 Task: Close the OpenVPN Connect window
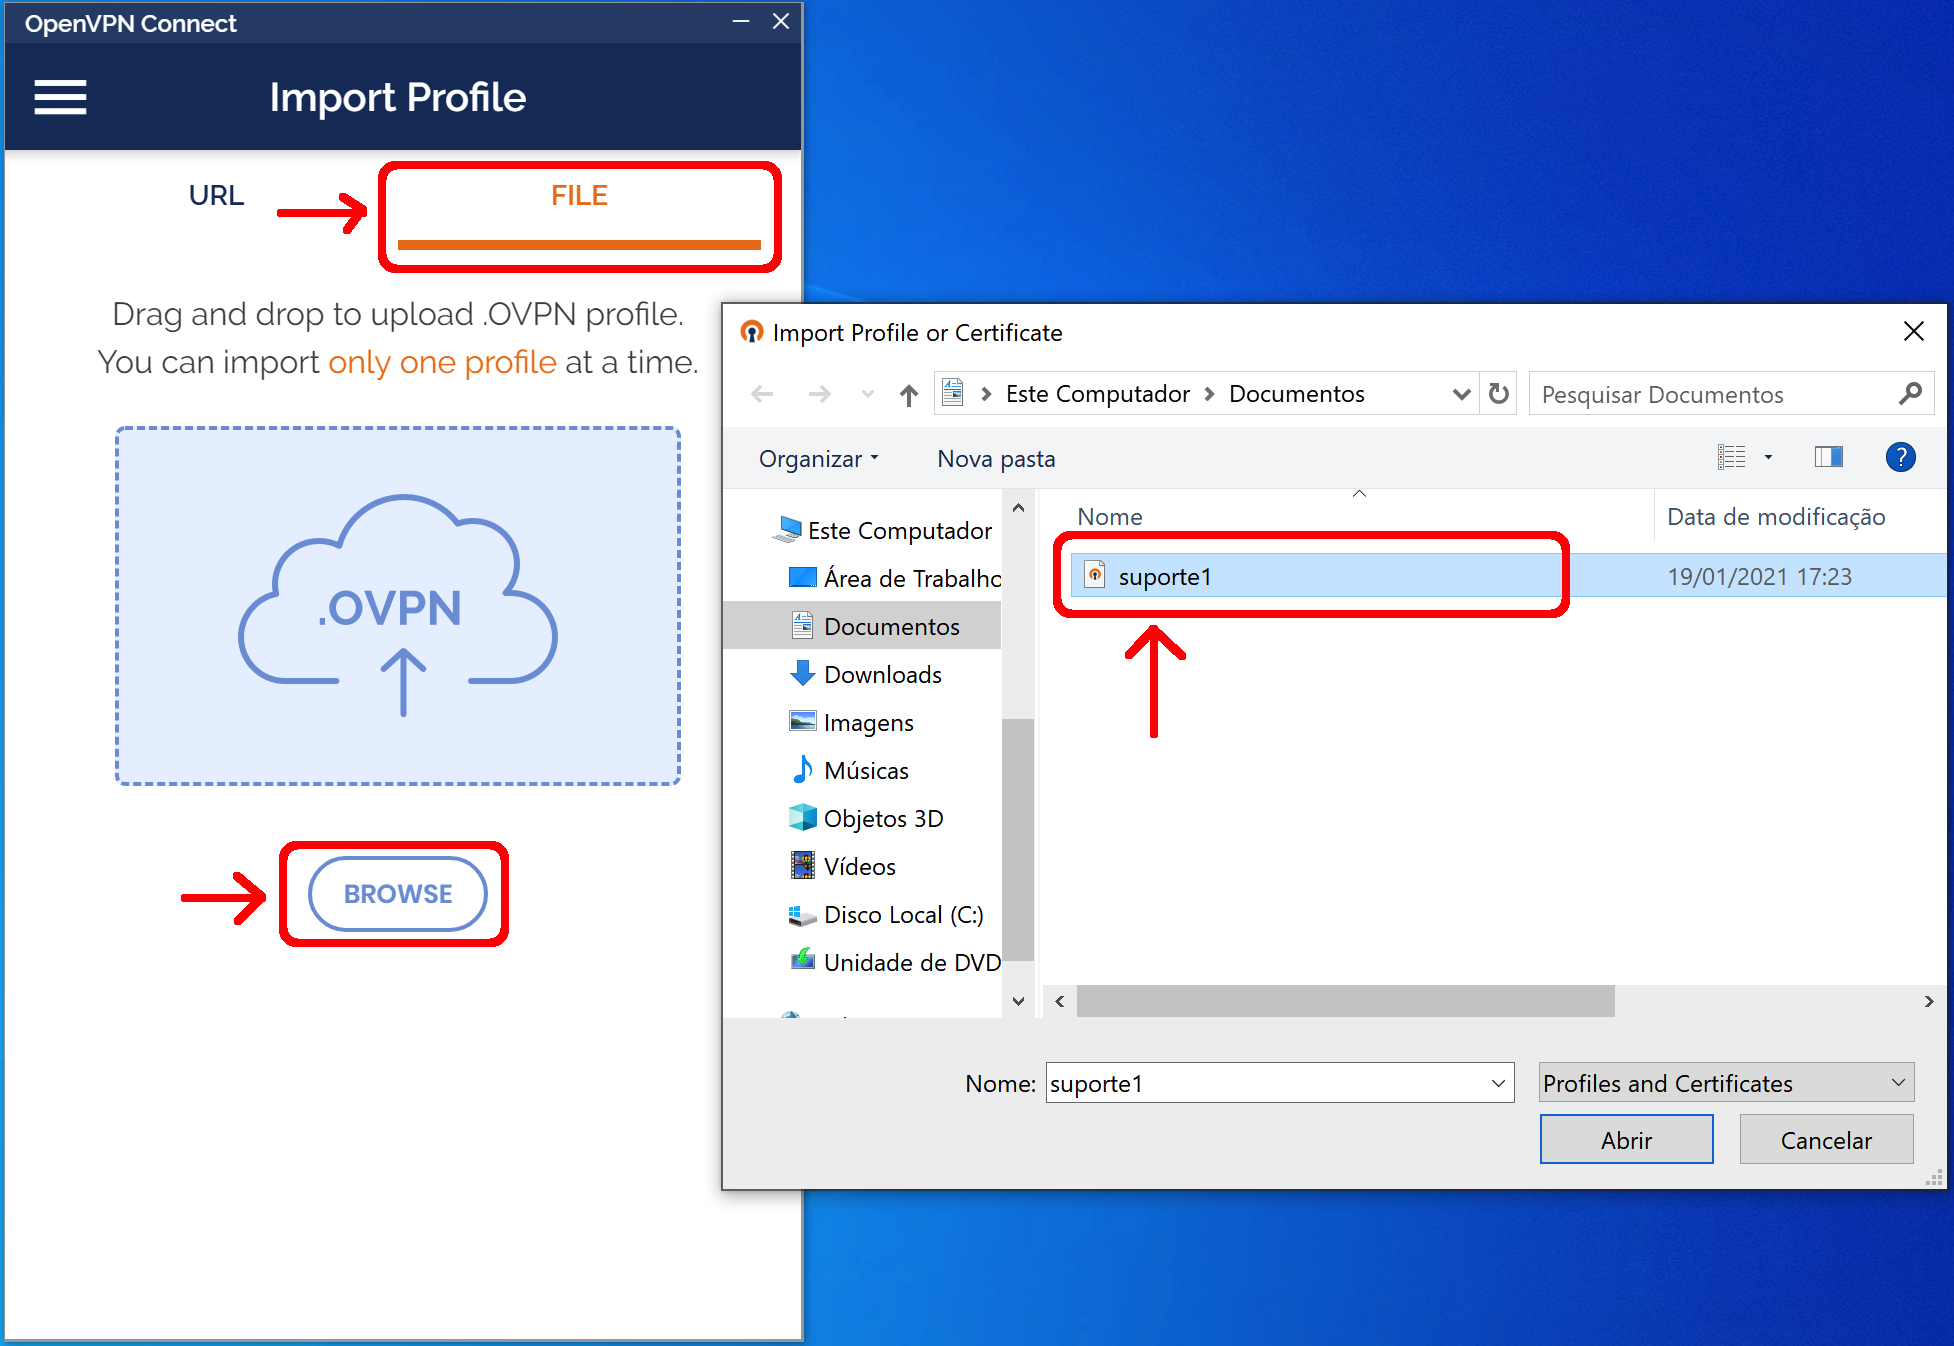tap(781, 22)
